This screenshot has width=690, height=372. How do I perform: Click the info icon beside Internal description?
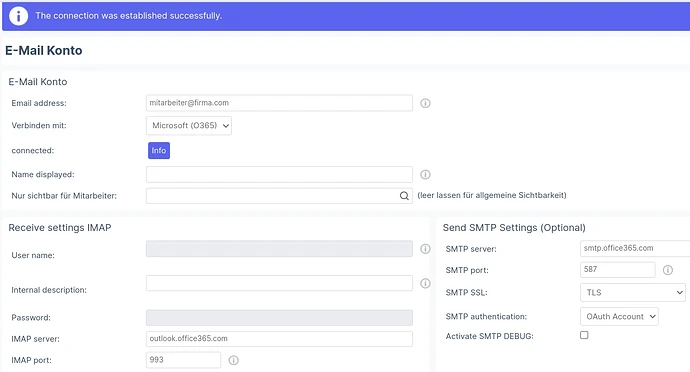coord(425,283)
